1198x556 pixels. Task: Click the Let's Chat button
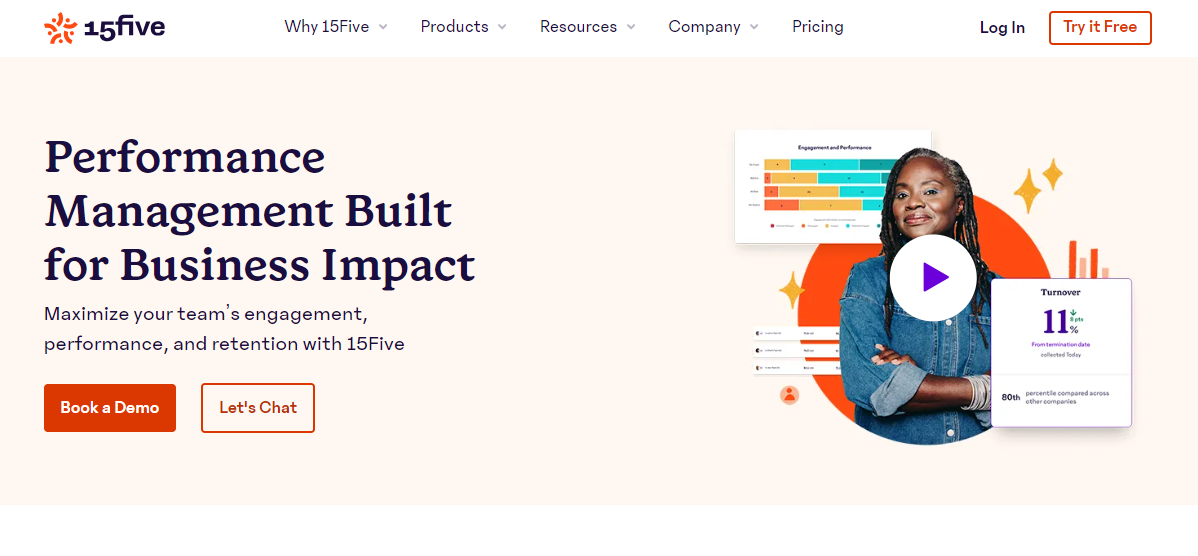(258, 408)
